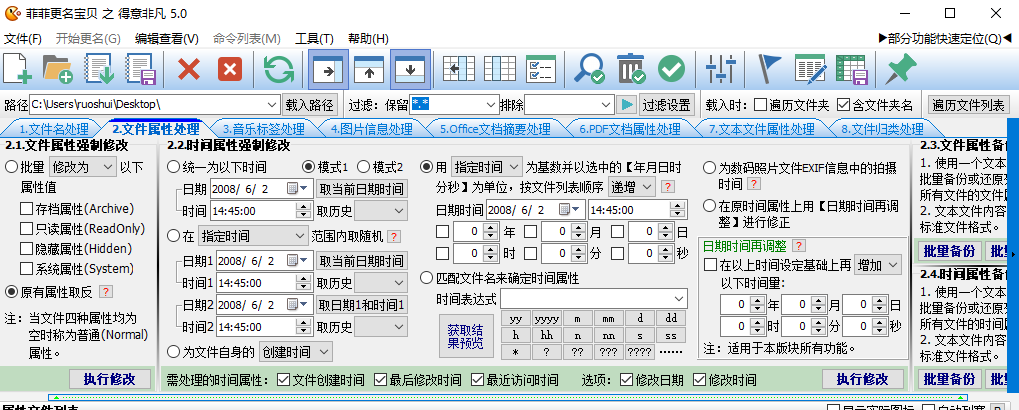
Task: Select the 统一为以下时间 radio button
Action: tap(174, 167)
